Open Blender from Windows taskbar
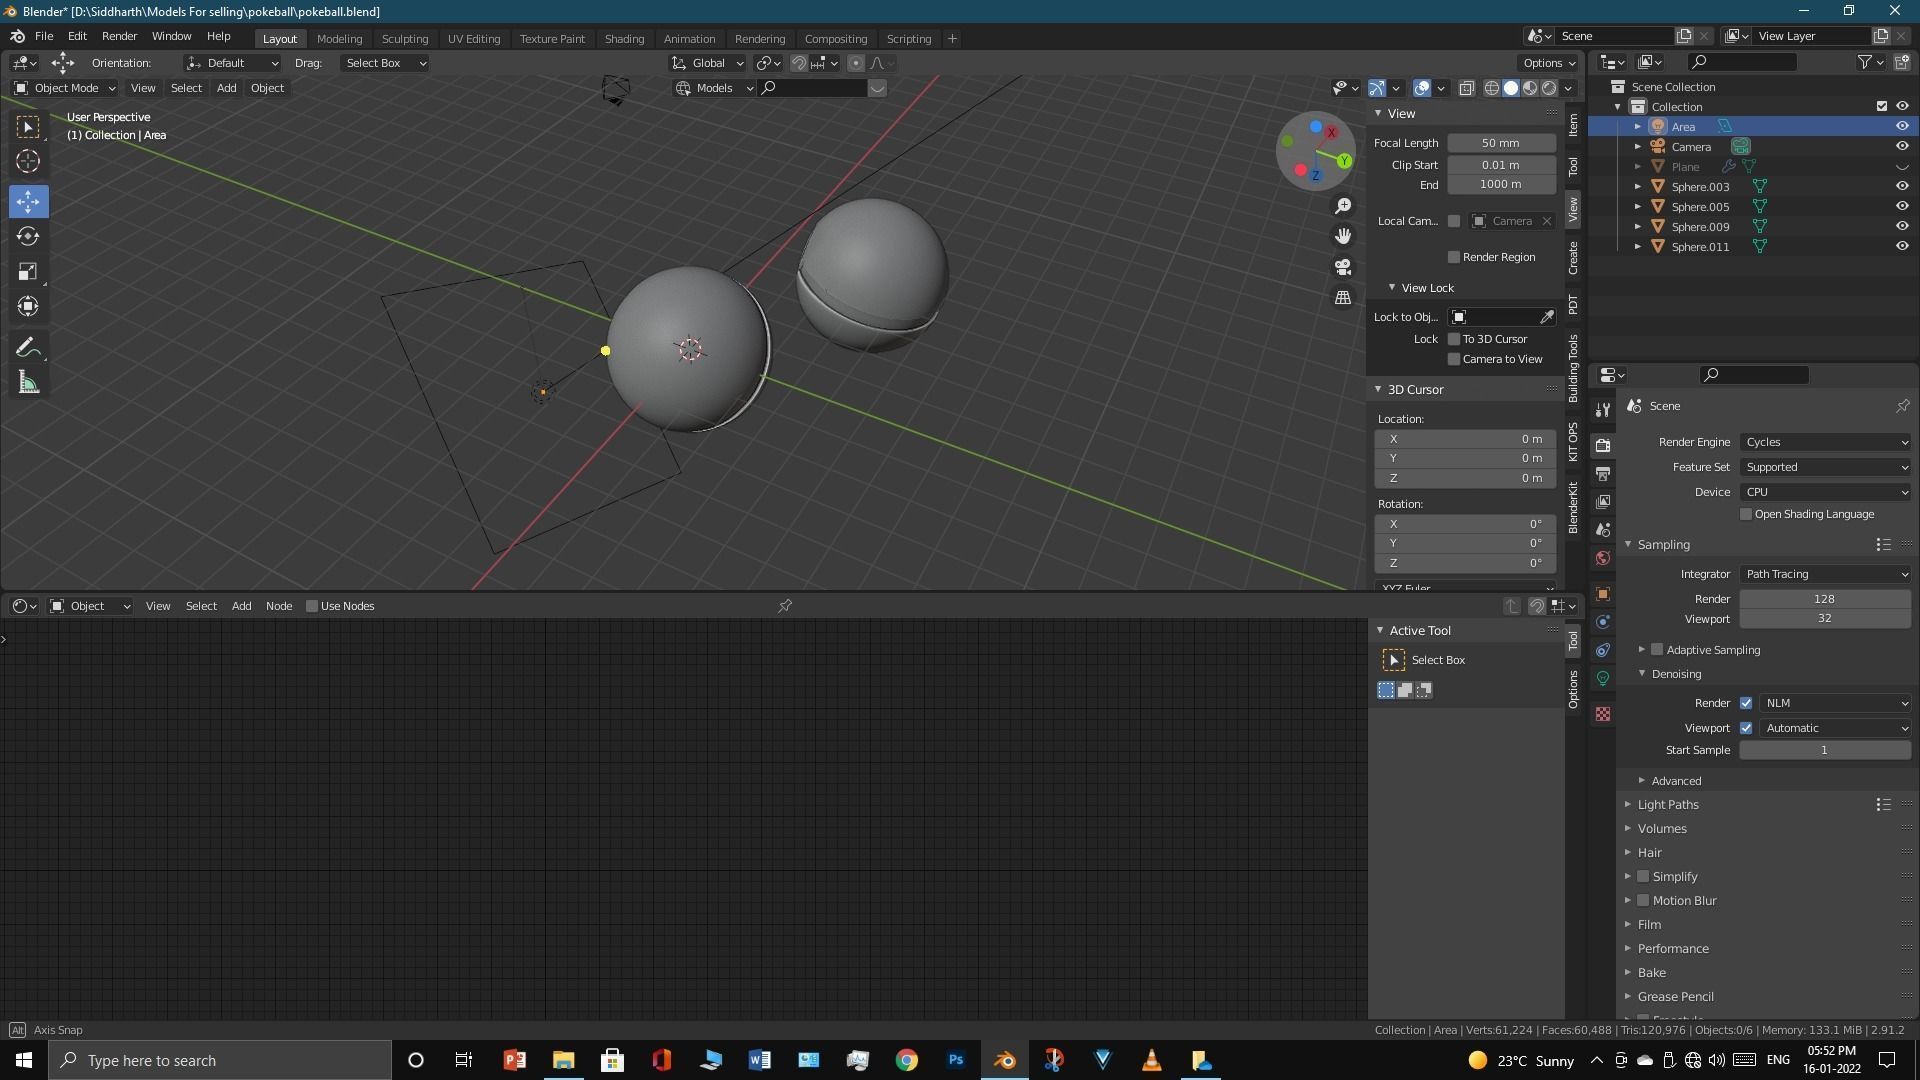The image size is (1920, 1080). (1005, 1060)
